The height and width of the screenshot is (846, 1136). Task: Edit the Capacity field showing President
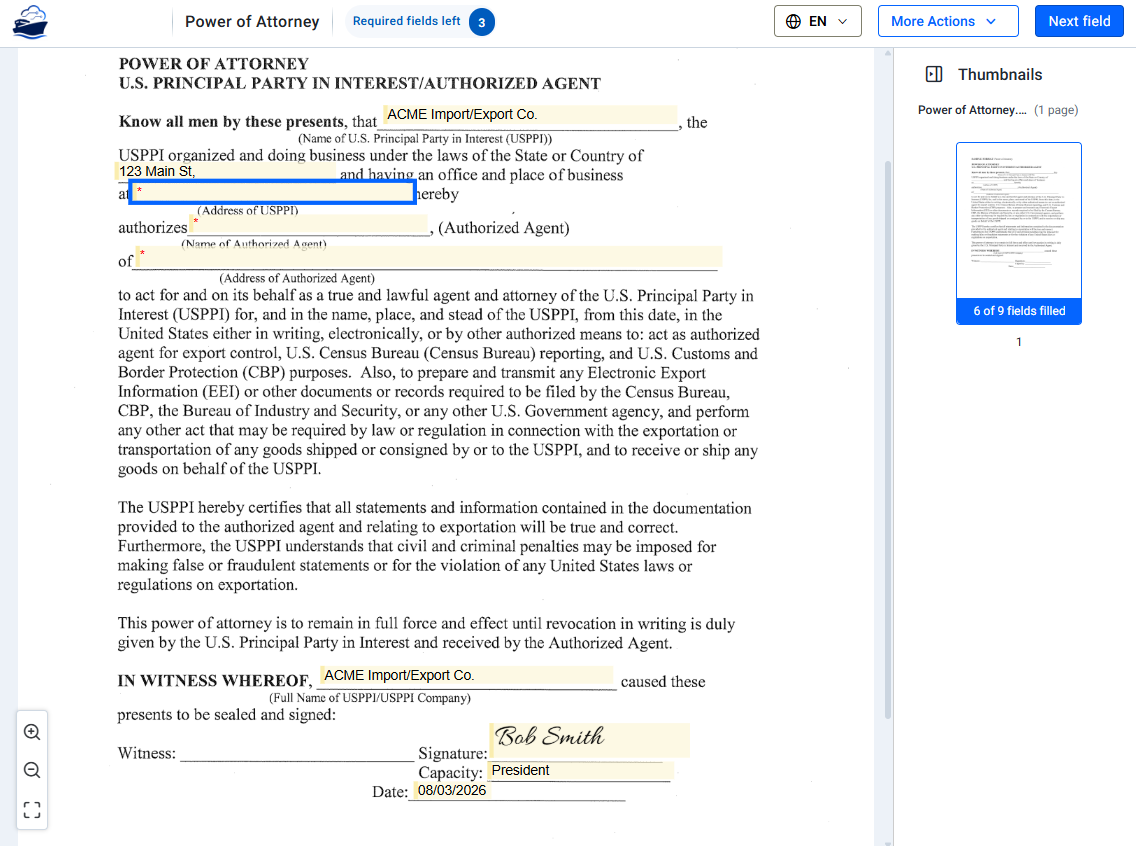[580, 770]
